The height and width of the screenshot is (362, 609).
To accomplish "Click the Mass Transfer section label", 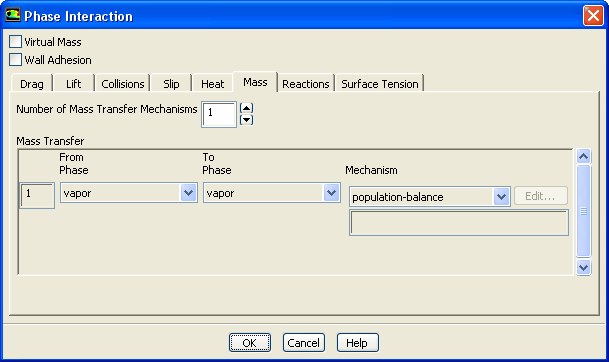I will tap(50, 141).
